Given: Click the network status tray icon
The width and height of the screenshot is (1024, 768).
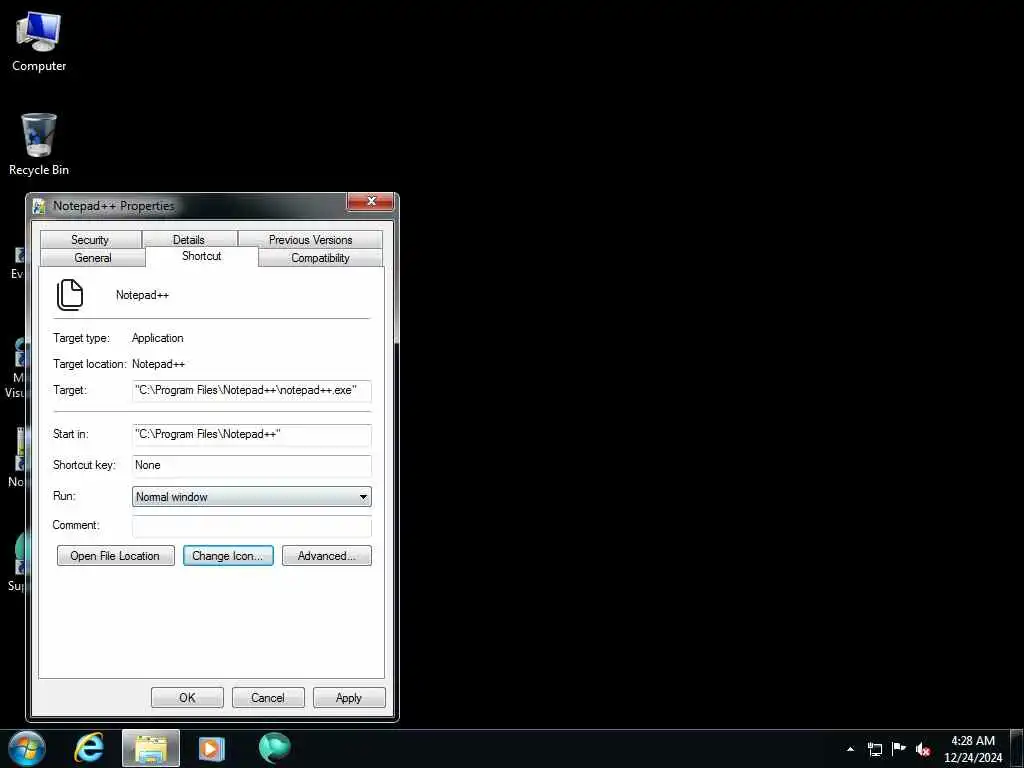Looking at the screenshot, I should (x=874, y=749).
